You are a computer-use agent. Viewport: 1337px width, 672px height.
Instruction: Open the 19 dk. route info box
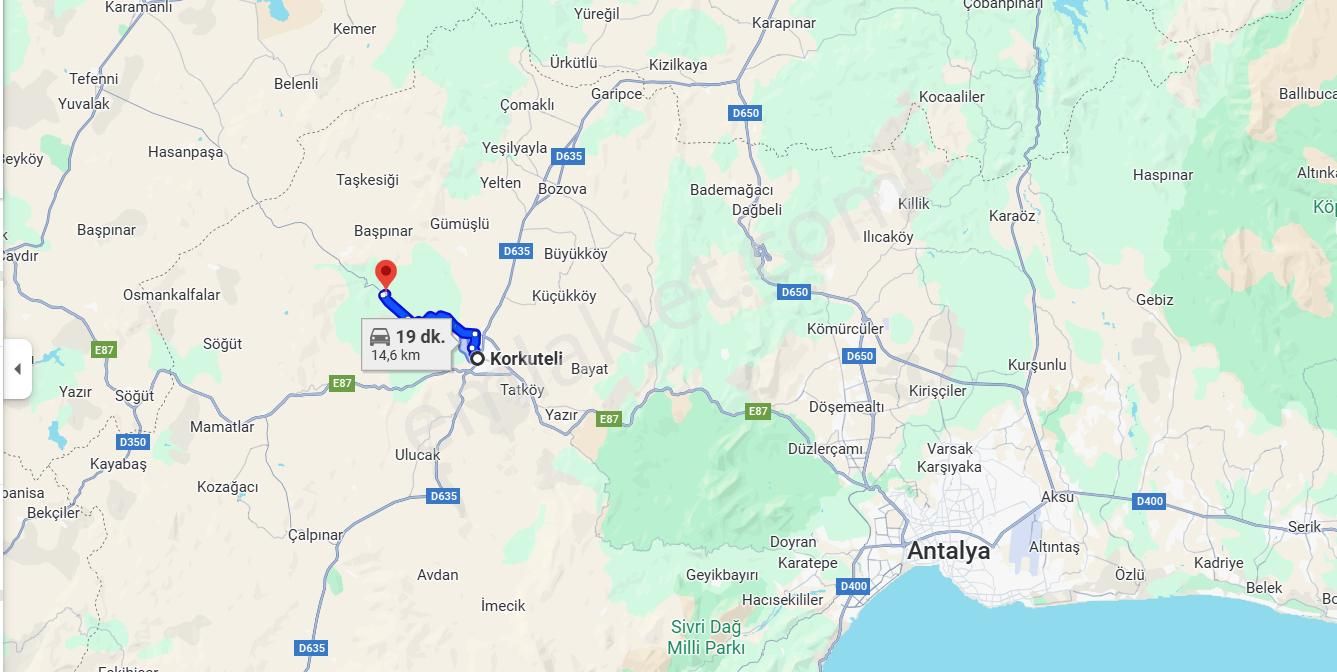(x=406, y=344)
